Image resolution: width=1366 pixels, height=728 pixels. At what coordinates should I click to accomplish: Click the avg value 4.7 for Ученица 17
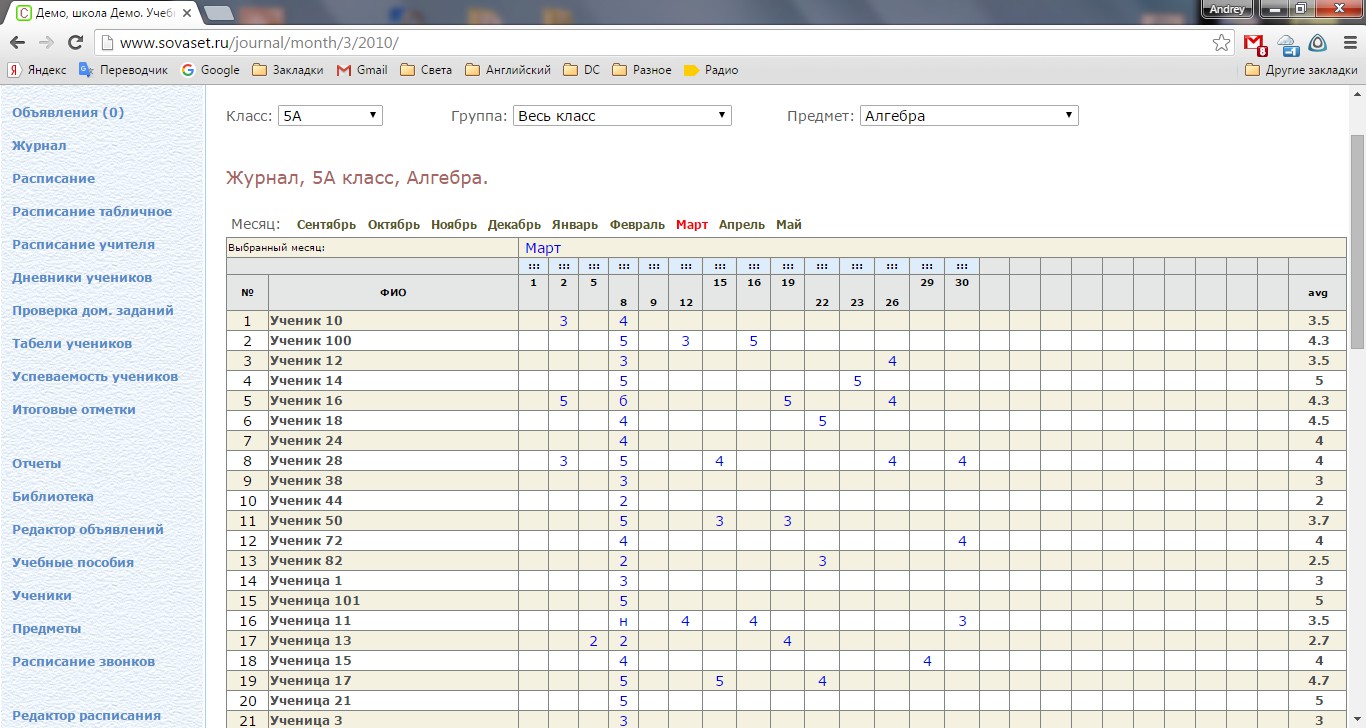tap(1319, 681)
